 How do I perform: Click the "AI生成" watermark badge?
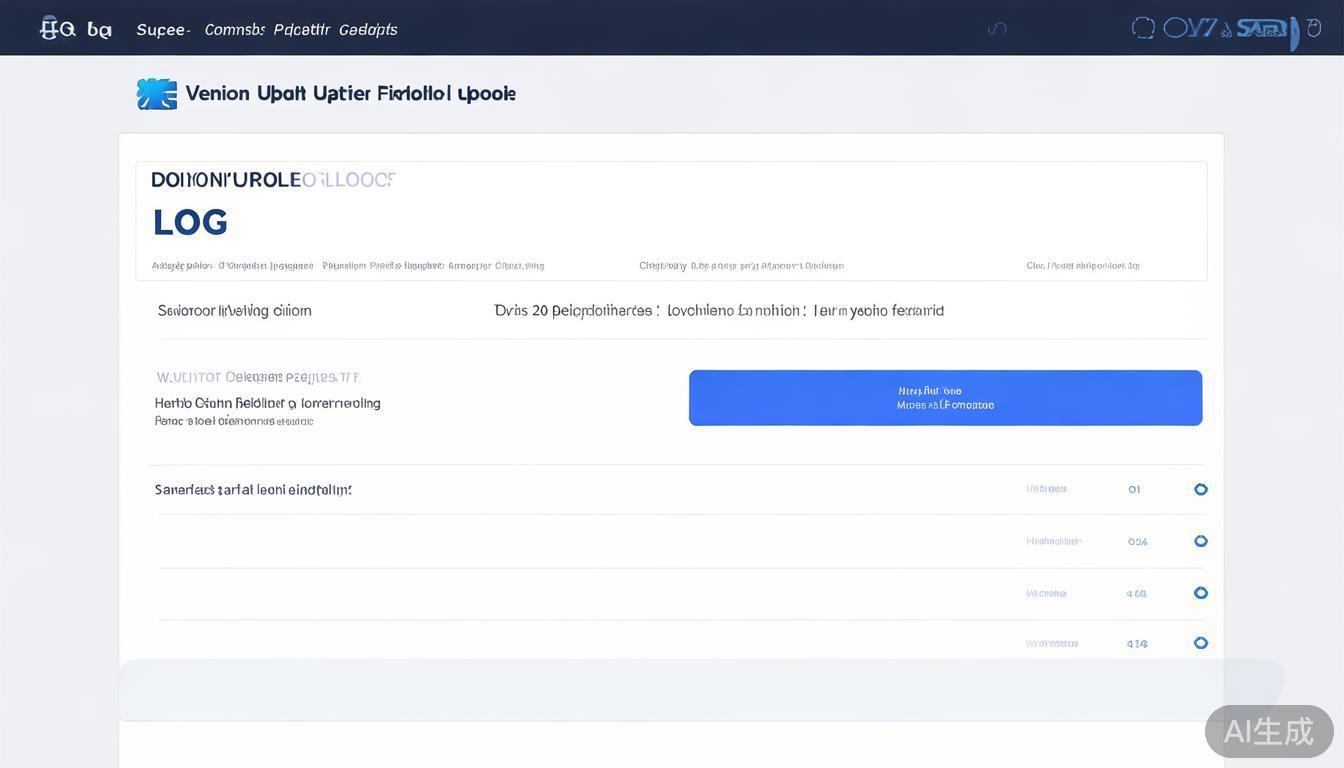point(1268,731)
